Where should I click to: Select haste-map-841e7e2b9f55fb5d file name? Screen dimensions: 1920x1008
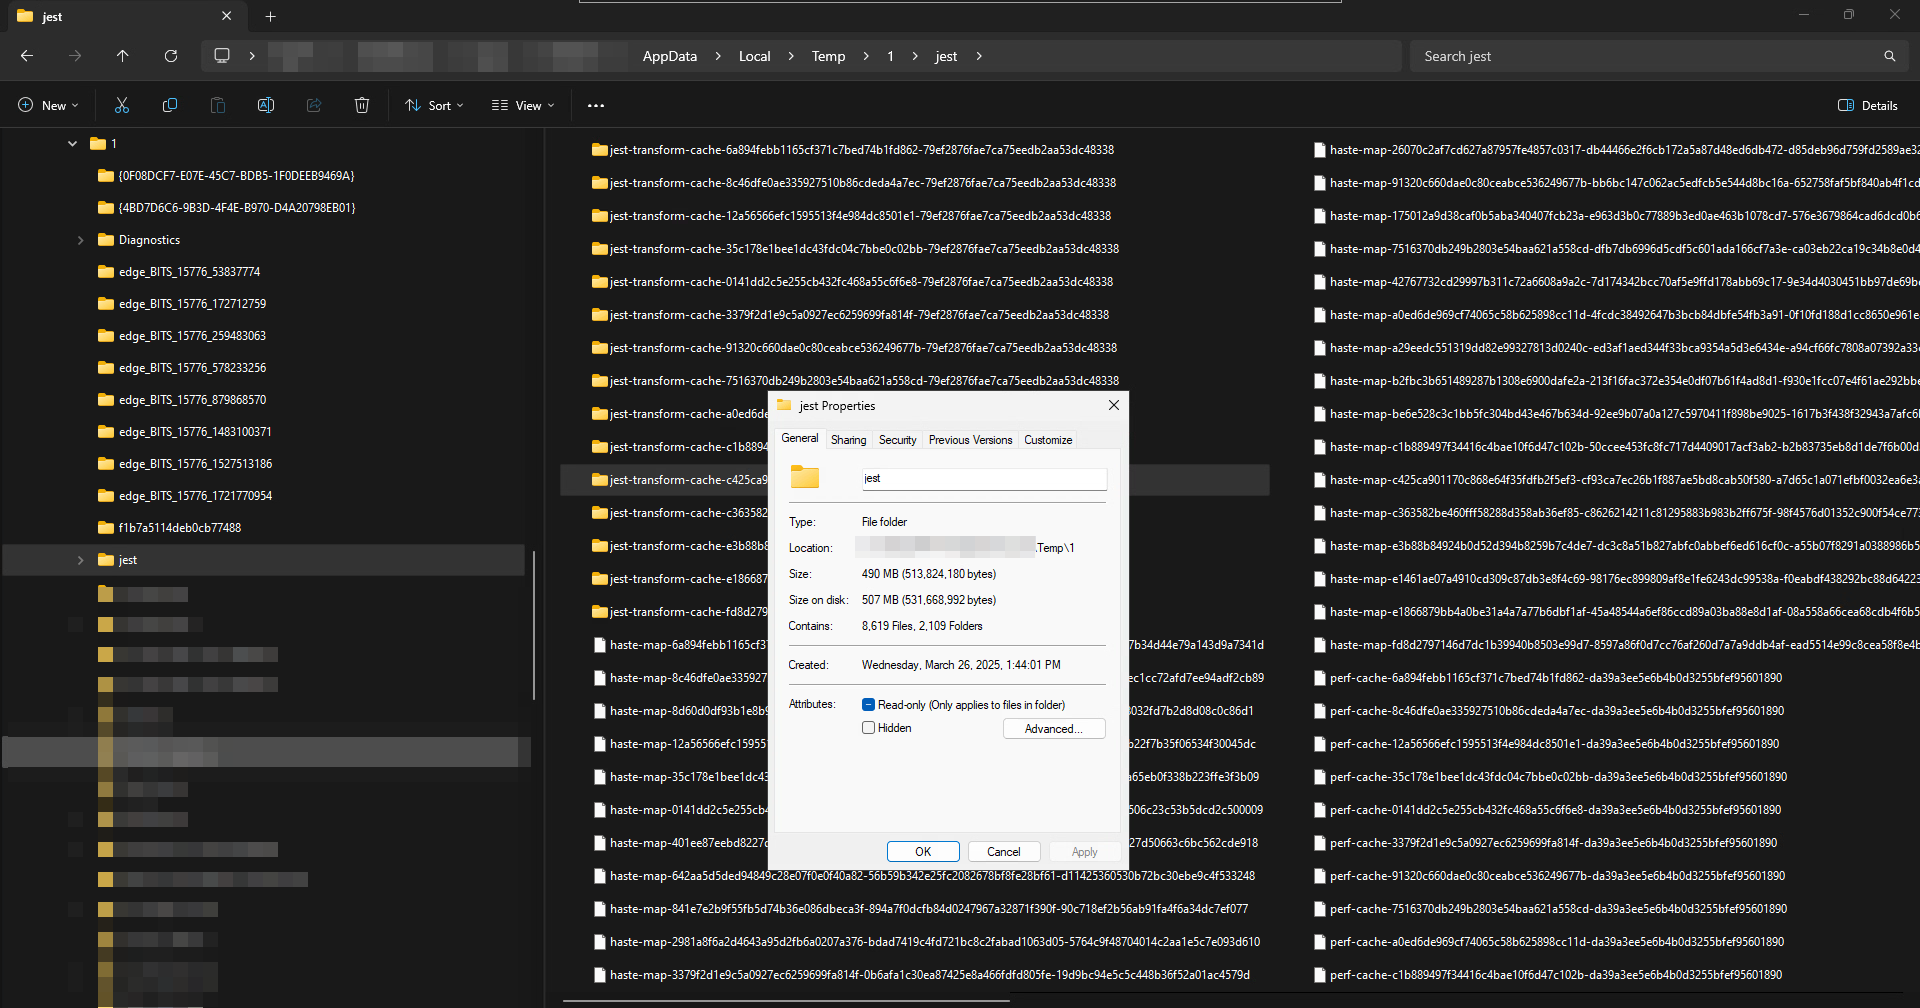929,909
